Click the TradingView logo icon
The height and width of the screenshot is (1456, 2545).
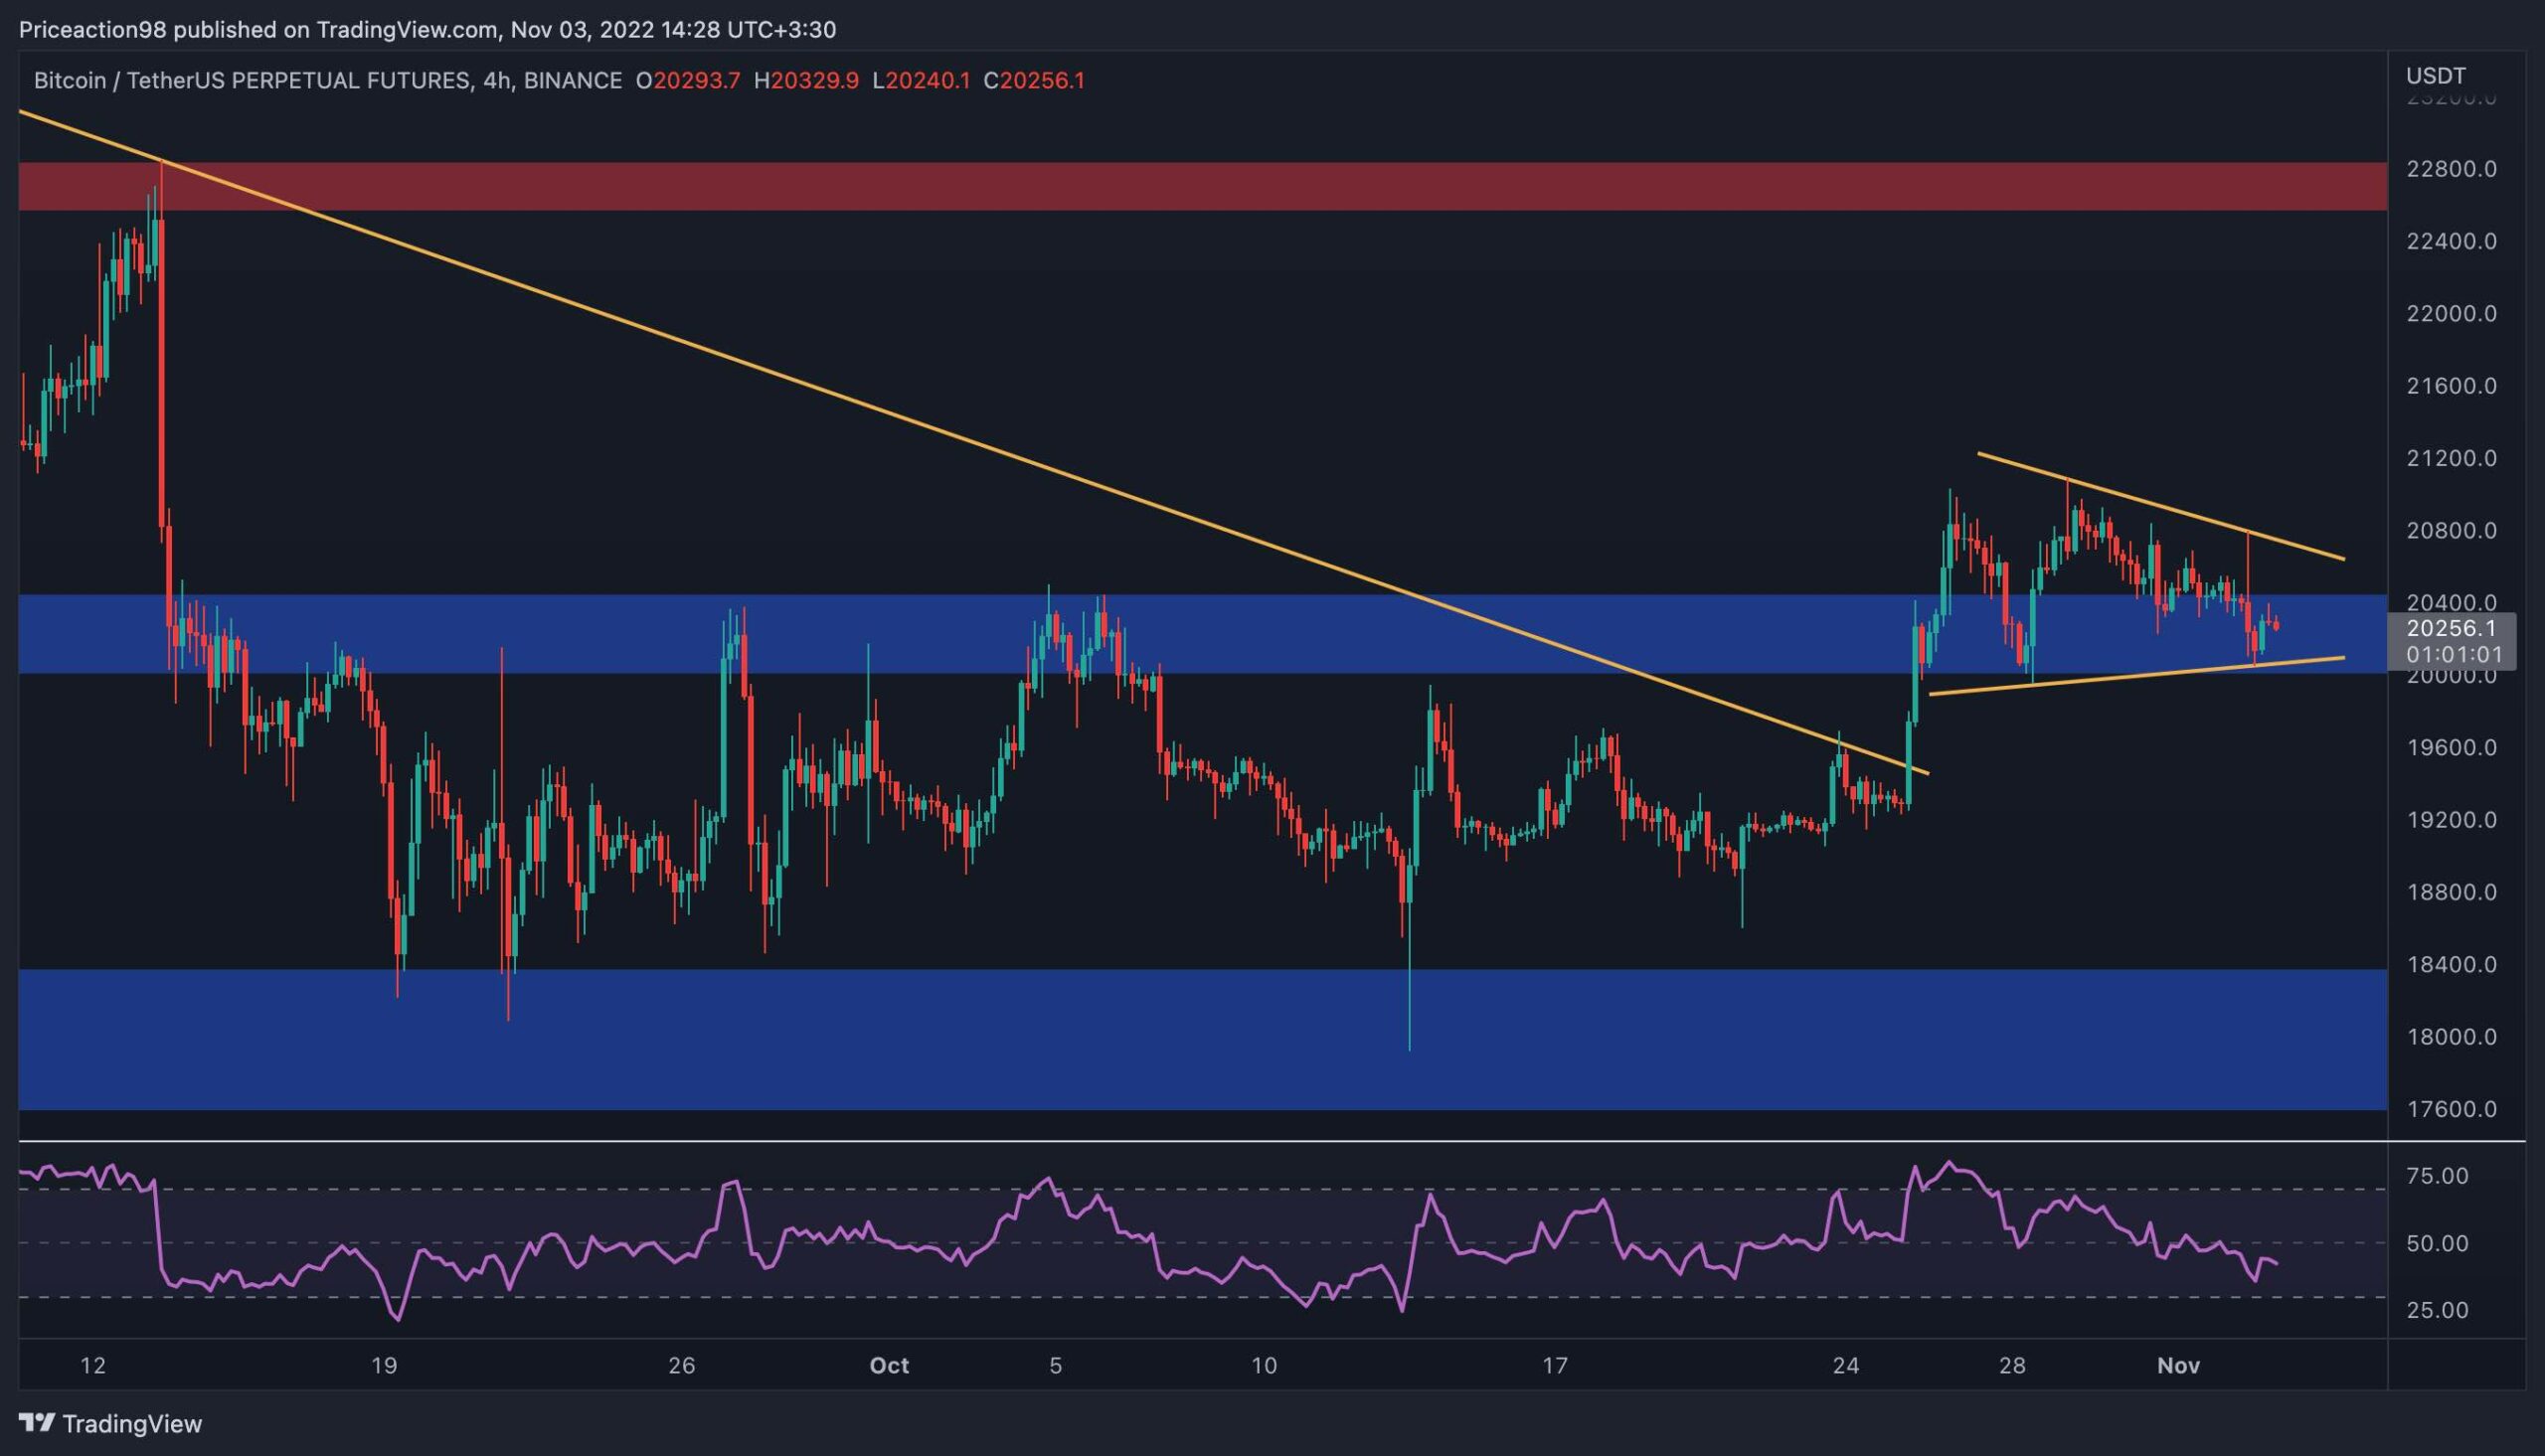pyautogui.click(x=36, y=1423)
